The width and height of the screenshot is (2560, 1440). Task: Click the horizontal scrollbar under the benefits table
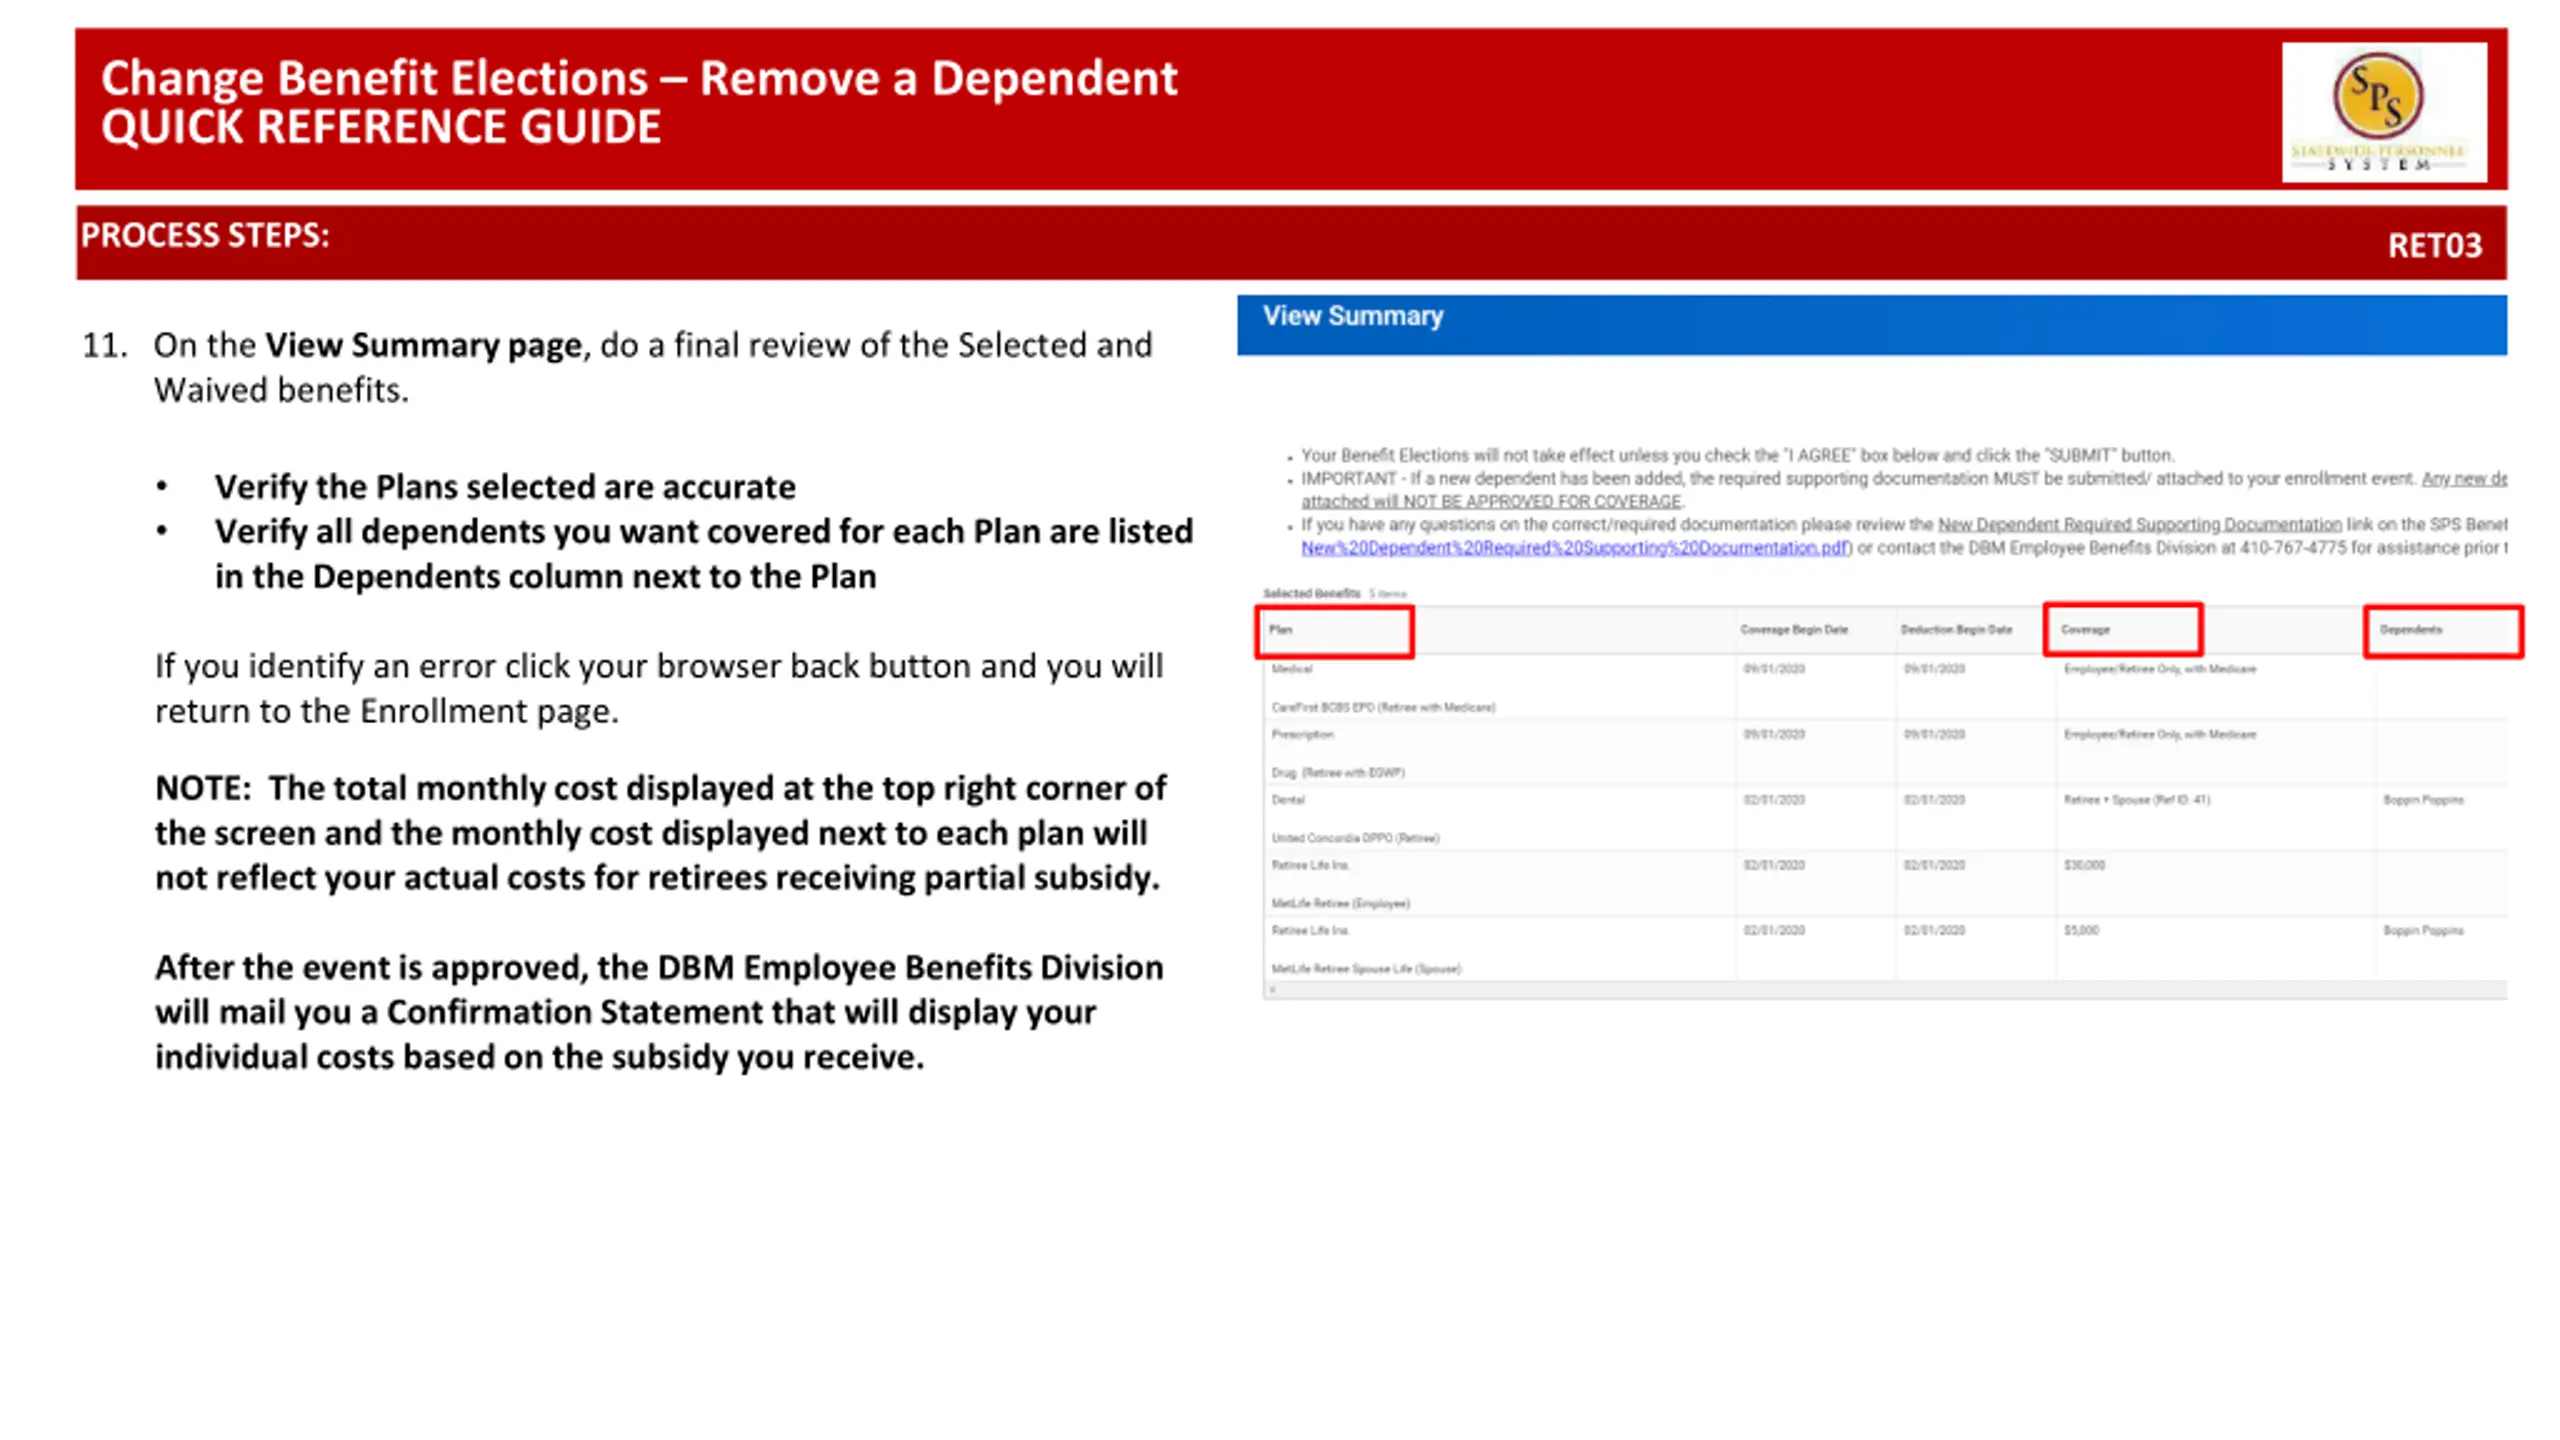(x=1885, y=990)
